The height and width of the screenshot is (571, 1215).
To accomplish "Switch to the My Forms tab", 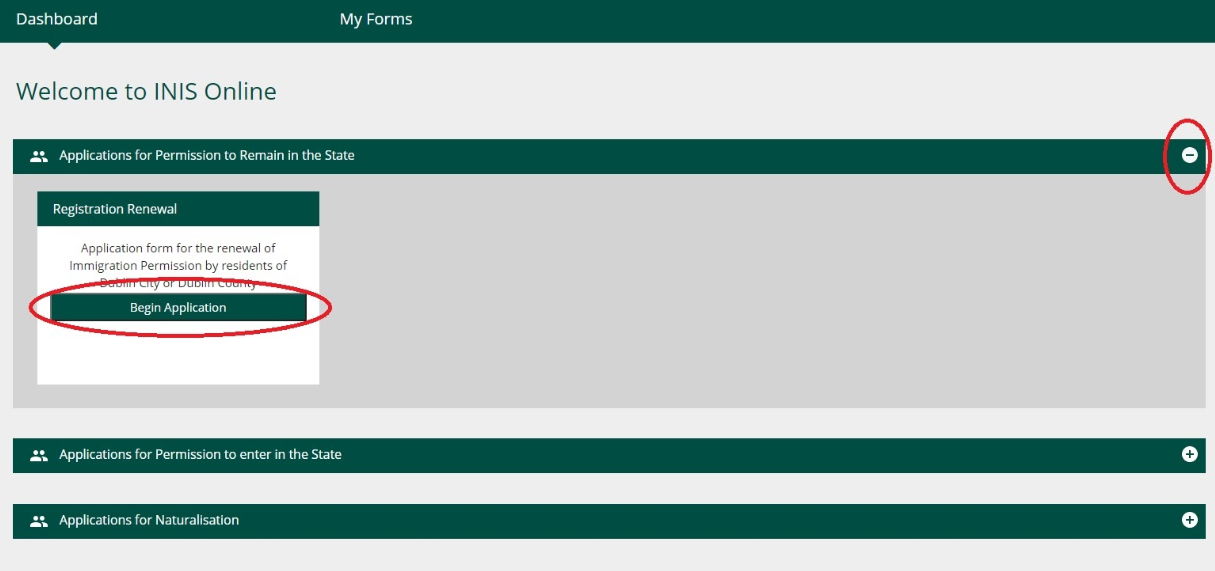I will (376, 19).
